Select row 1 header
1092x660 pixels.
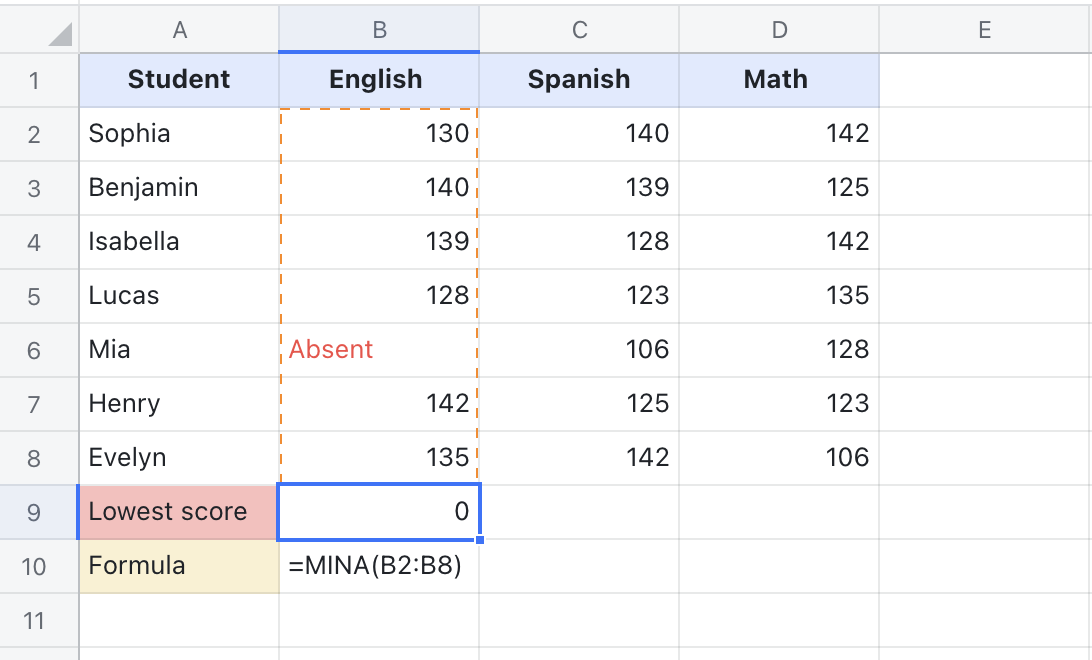tap(35, 80)
